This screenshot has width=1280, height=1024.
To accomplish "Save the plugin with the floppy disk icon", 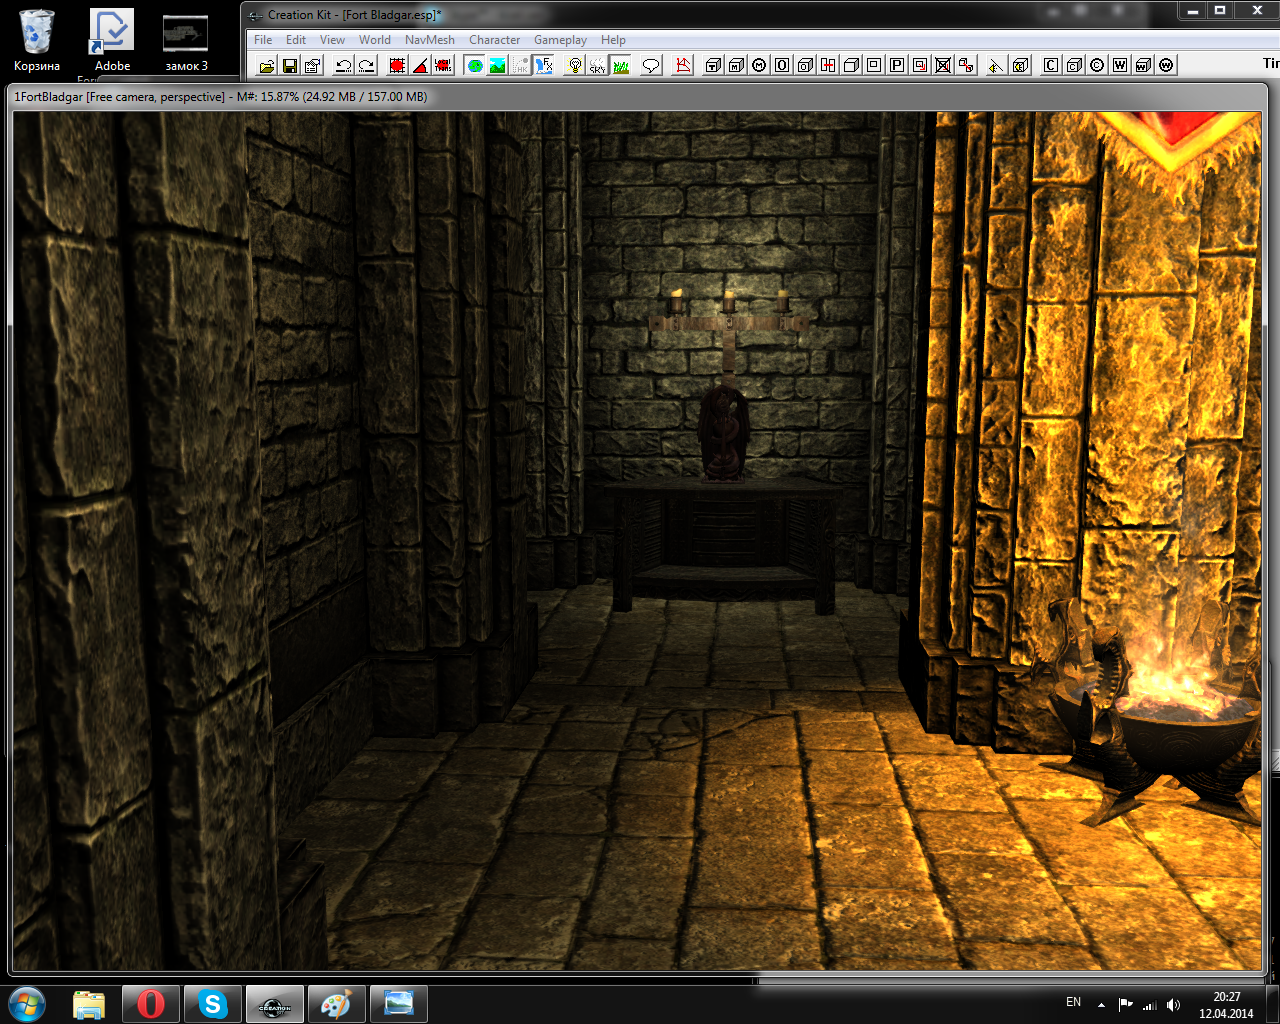I will point(290,65).
